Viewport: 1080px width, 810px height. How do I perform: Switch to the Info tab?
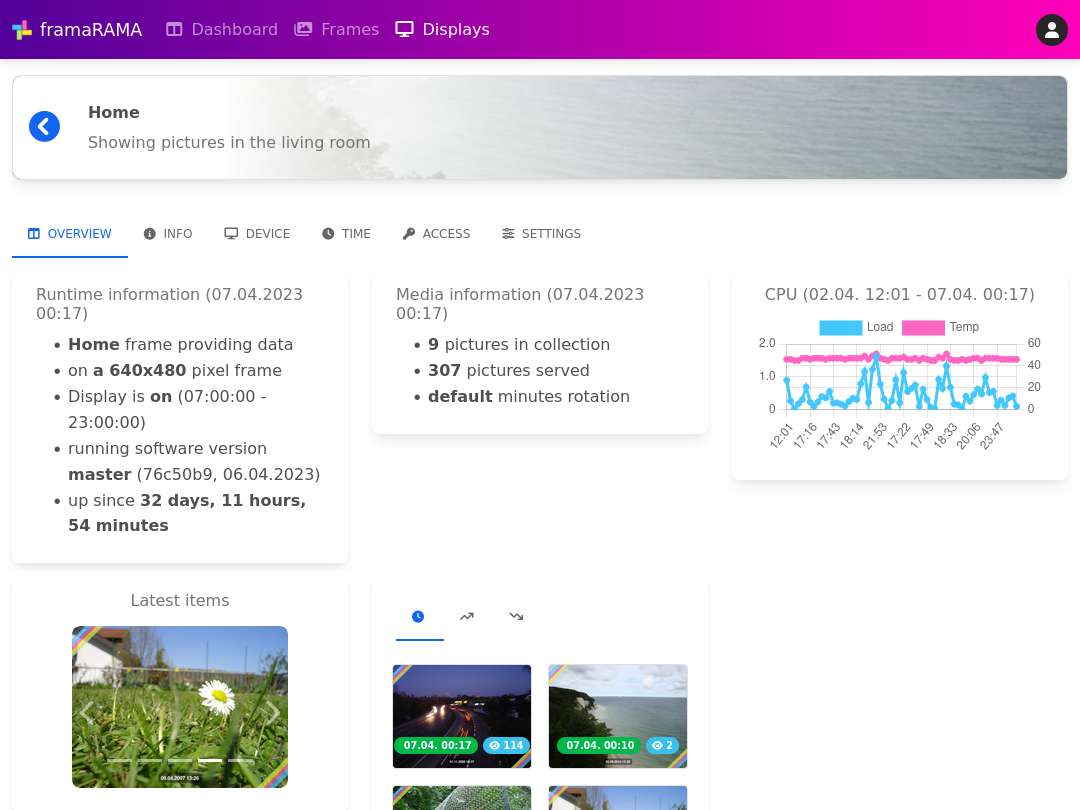coord(168,234)
